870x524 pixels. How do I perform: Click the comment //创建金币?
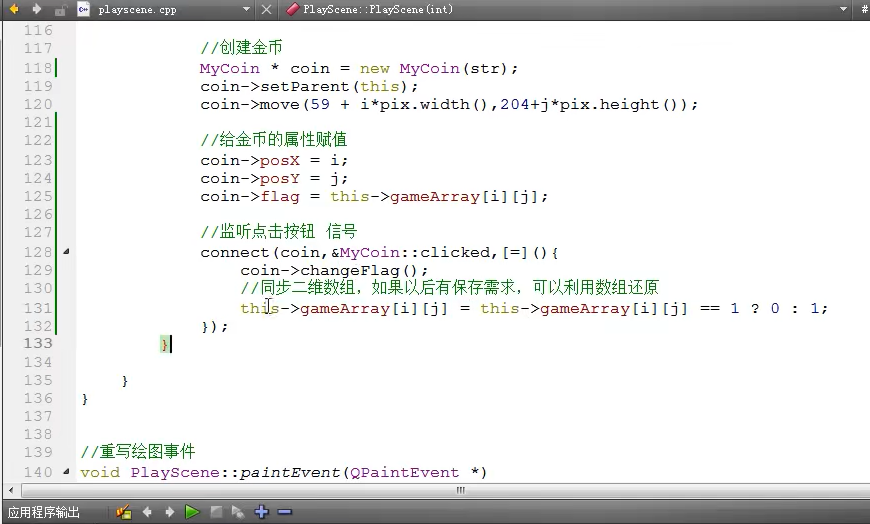pos(241,48)
